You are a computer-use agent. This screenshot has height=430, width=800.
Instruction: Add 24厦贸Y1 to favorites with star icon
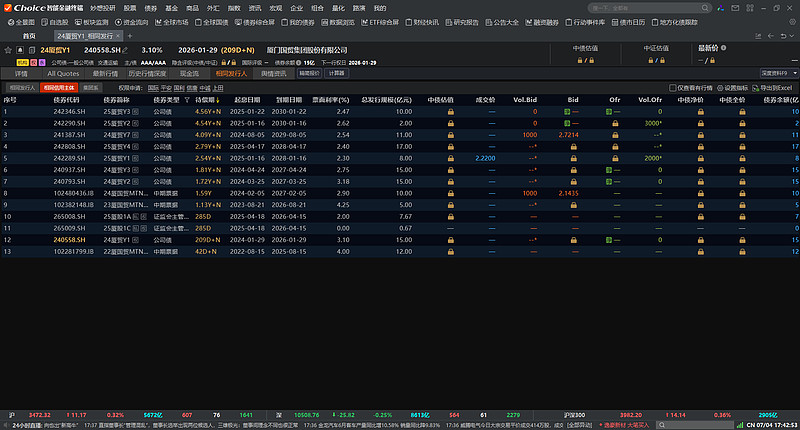click(x=8, y=50)
